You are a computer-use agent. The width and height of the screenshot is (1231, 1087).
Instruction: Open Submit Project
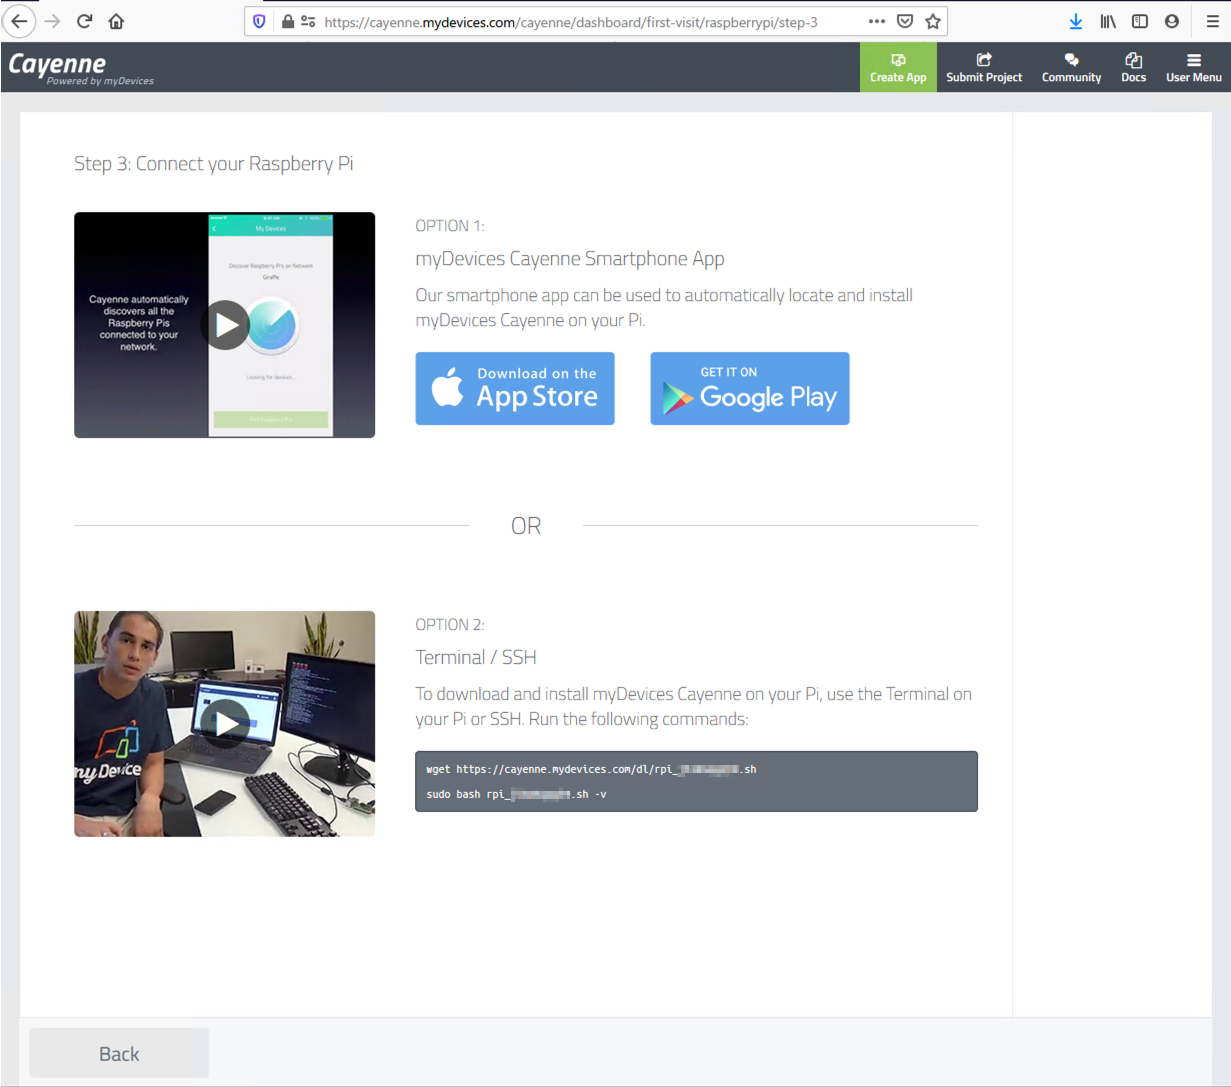[x=984, y=67]
